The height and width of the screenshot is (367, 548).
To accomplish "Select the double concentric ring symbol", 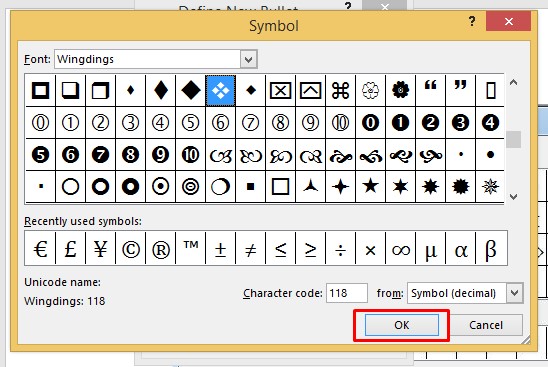I will (x=190, y=187).
